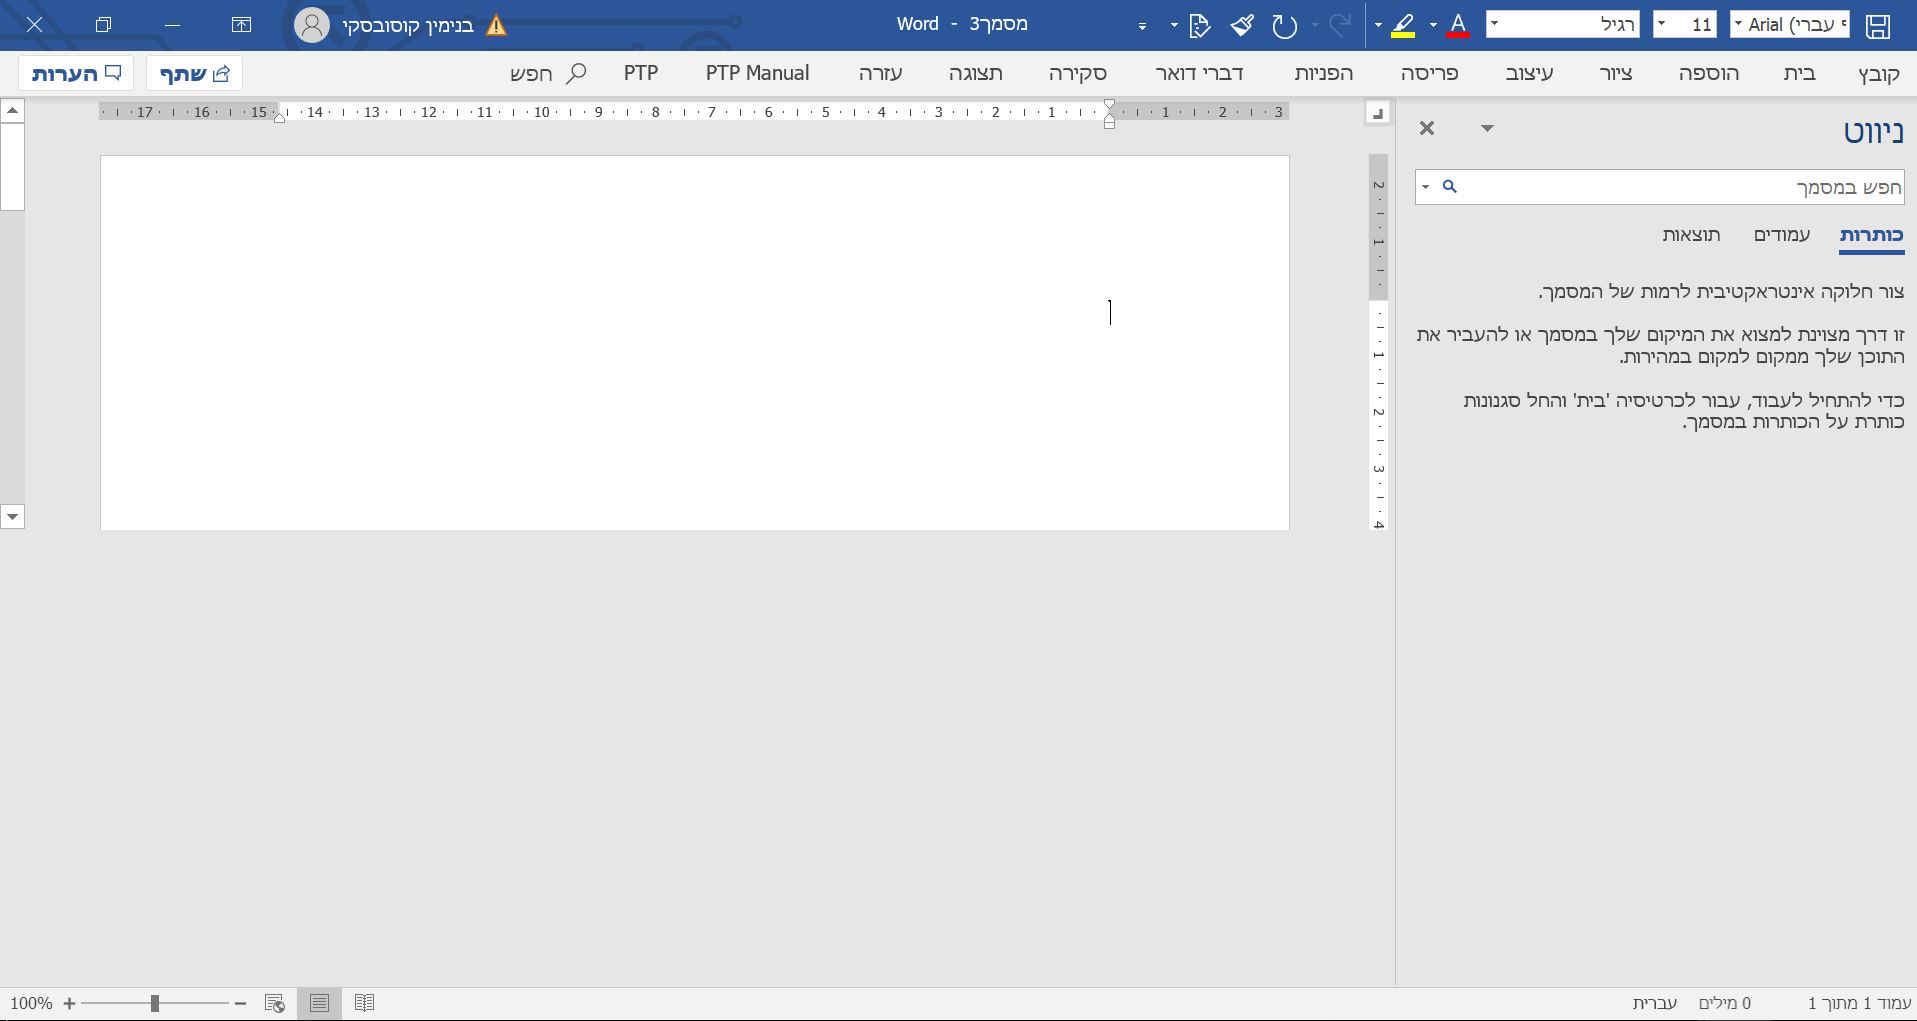Screen dimensions: 1917x1021
Task: Expand the font color options arrow
Action: (x=1433, y=25)
